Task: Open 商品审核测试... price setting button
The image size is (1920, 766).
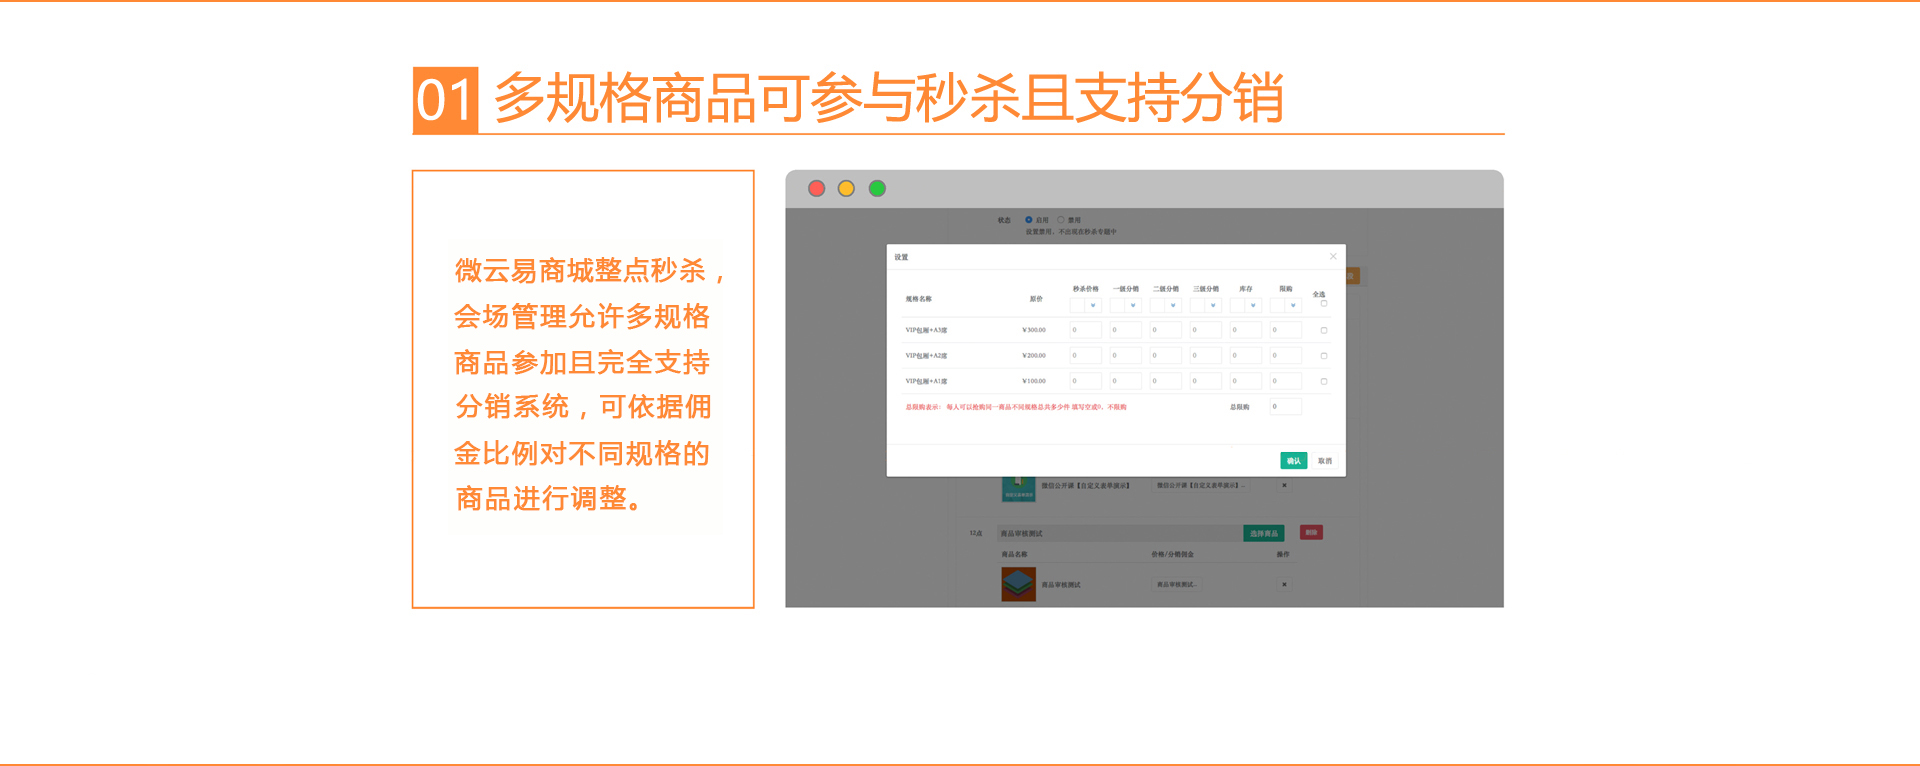Action: pos(1176,584)
